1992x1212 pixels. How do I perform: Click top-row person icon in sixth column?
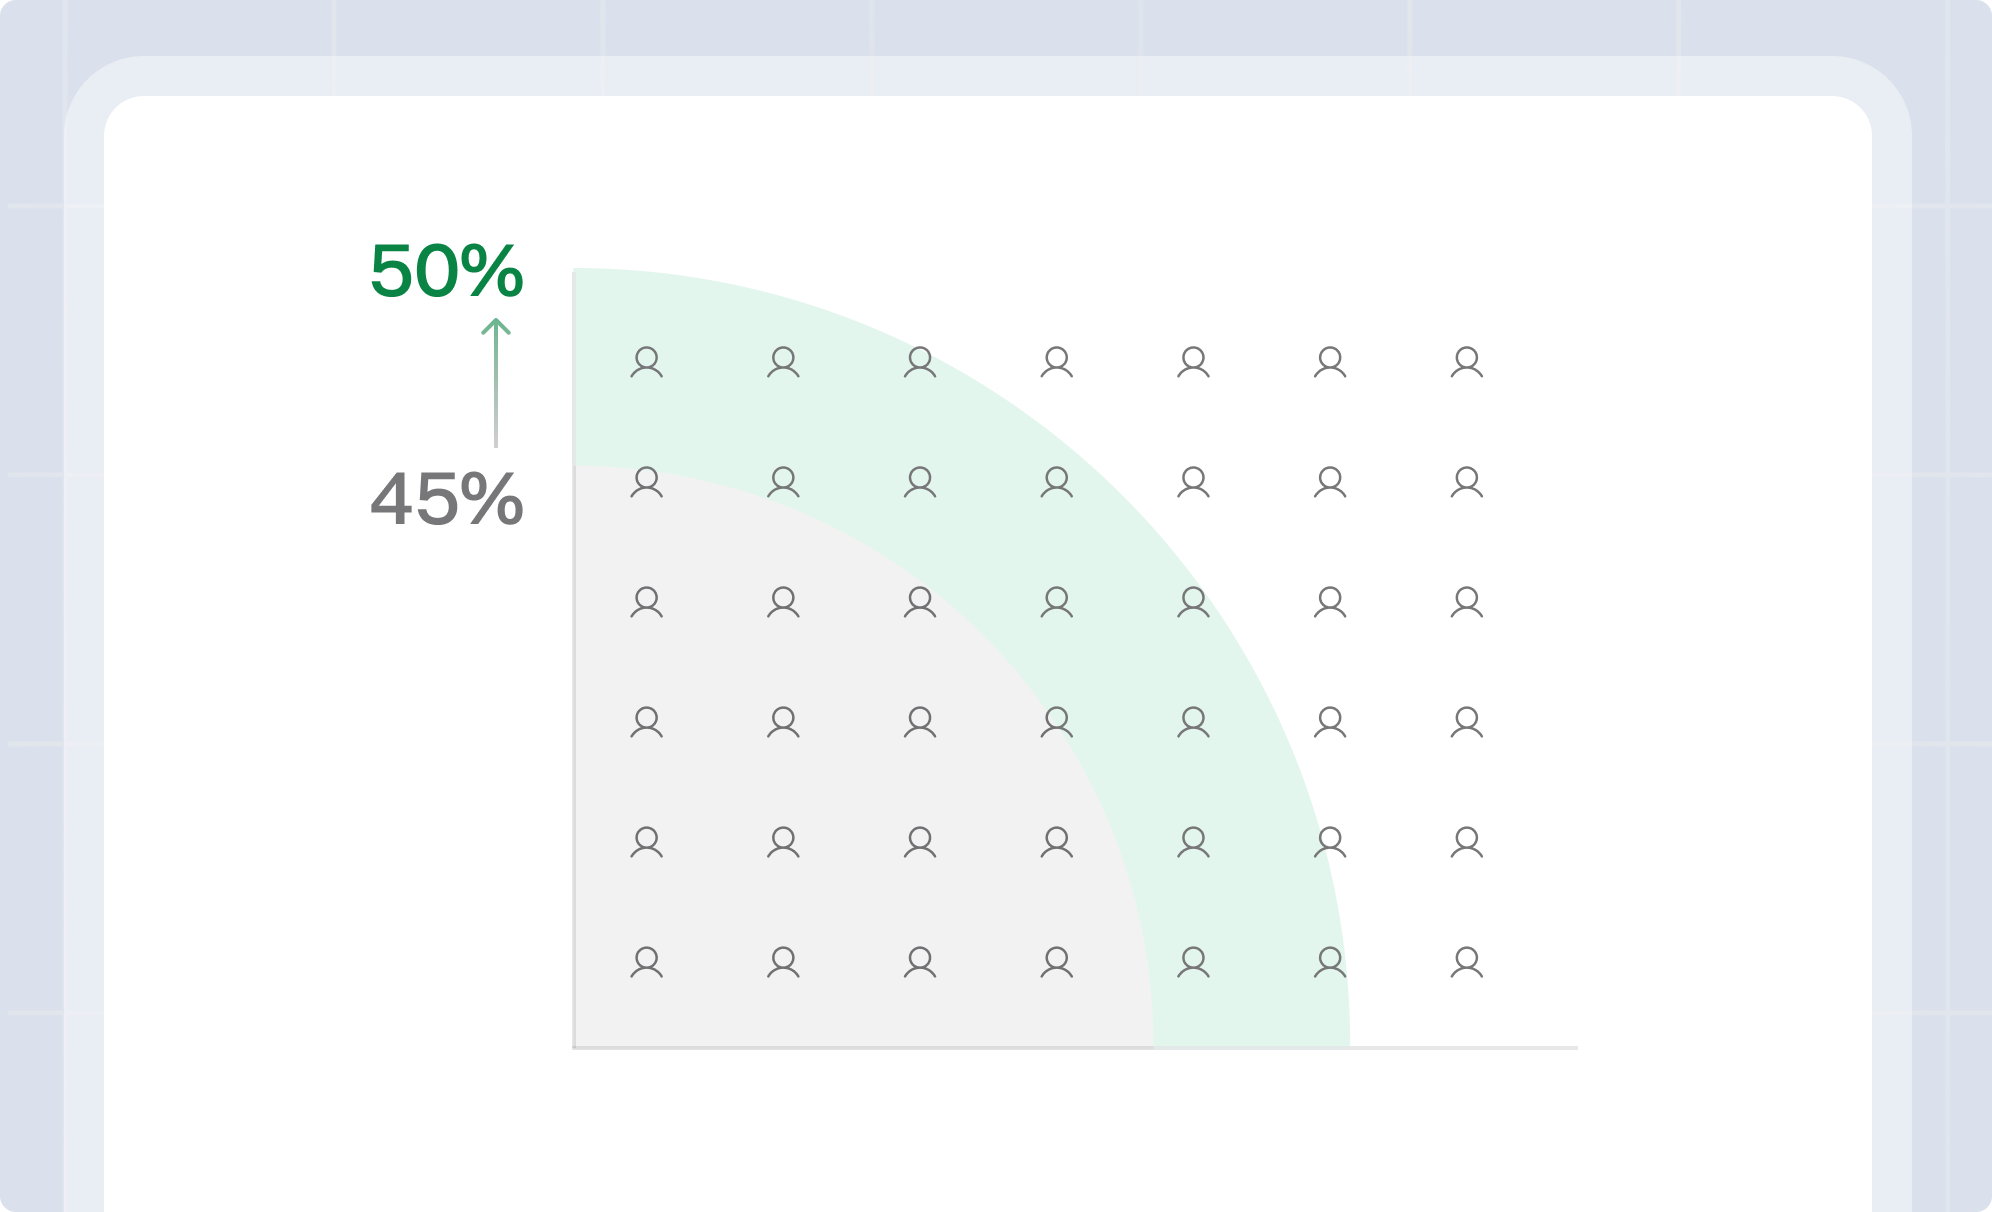click(x=1330, y=362)
